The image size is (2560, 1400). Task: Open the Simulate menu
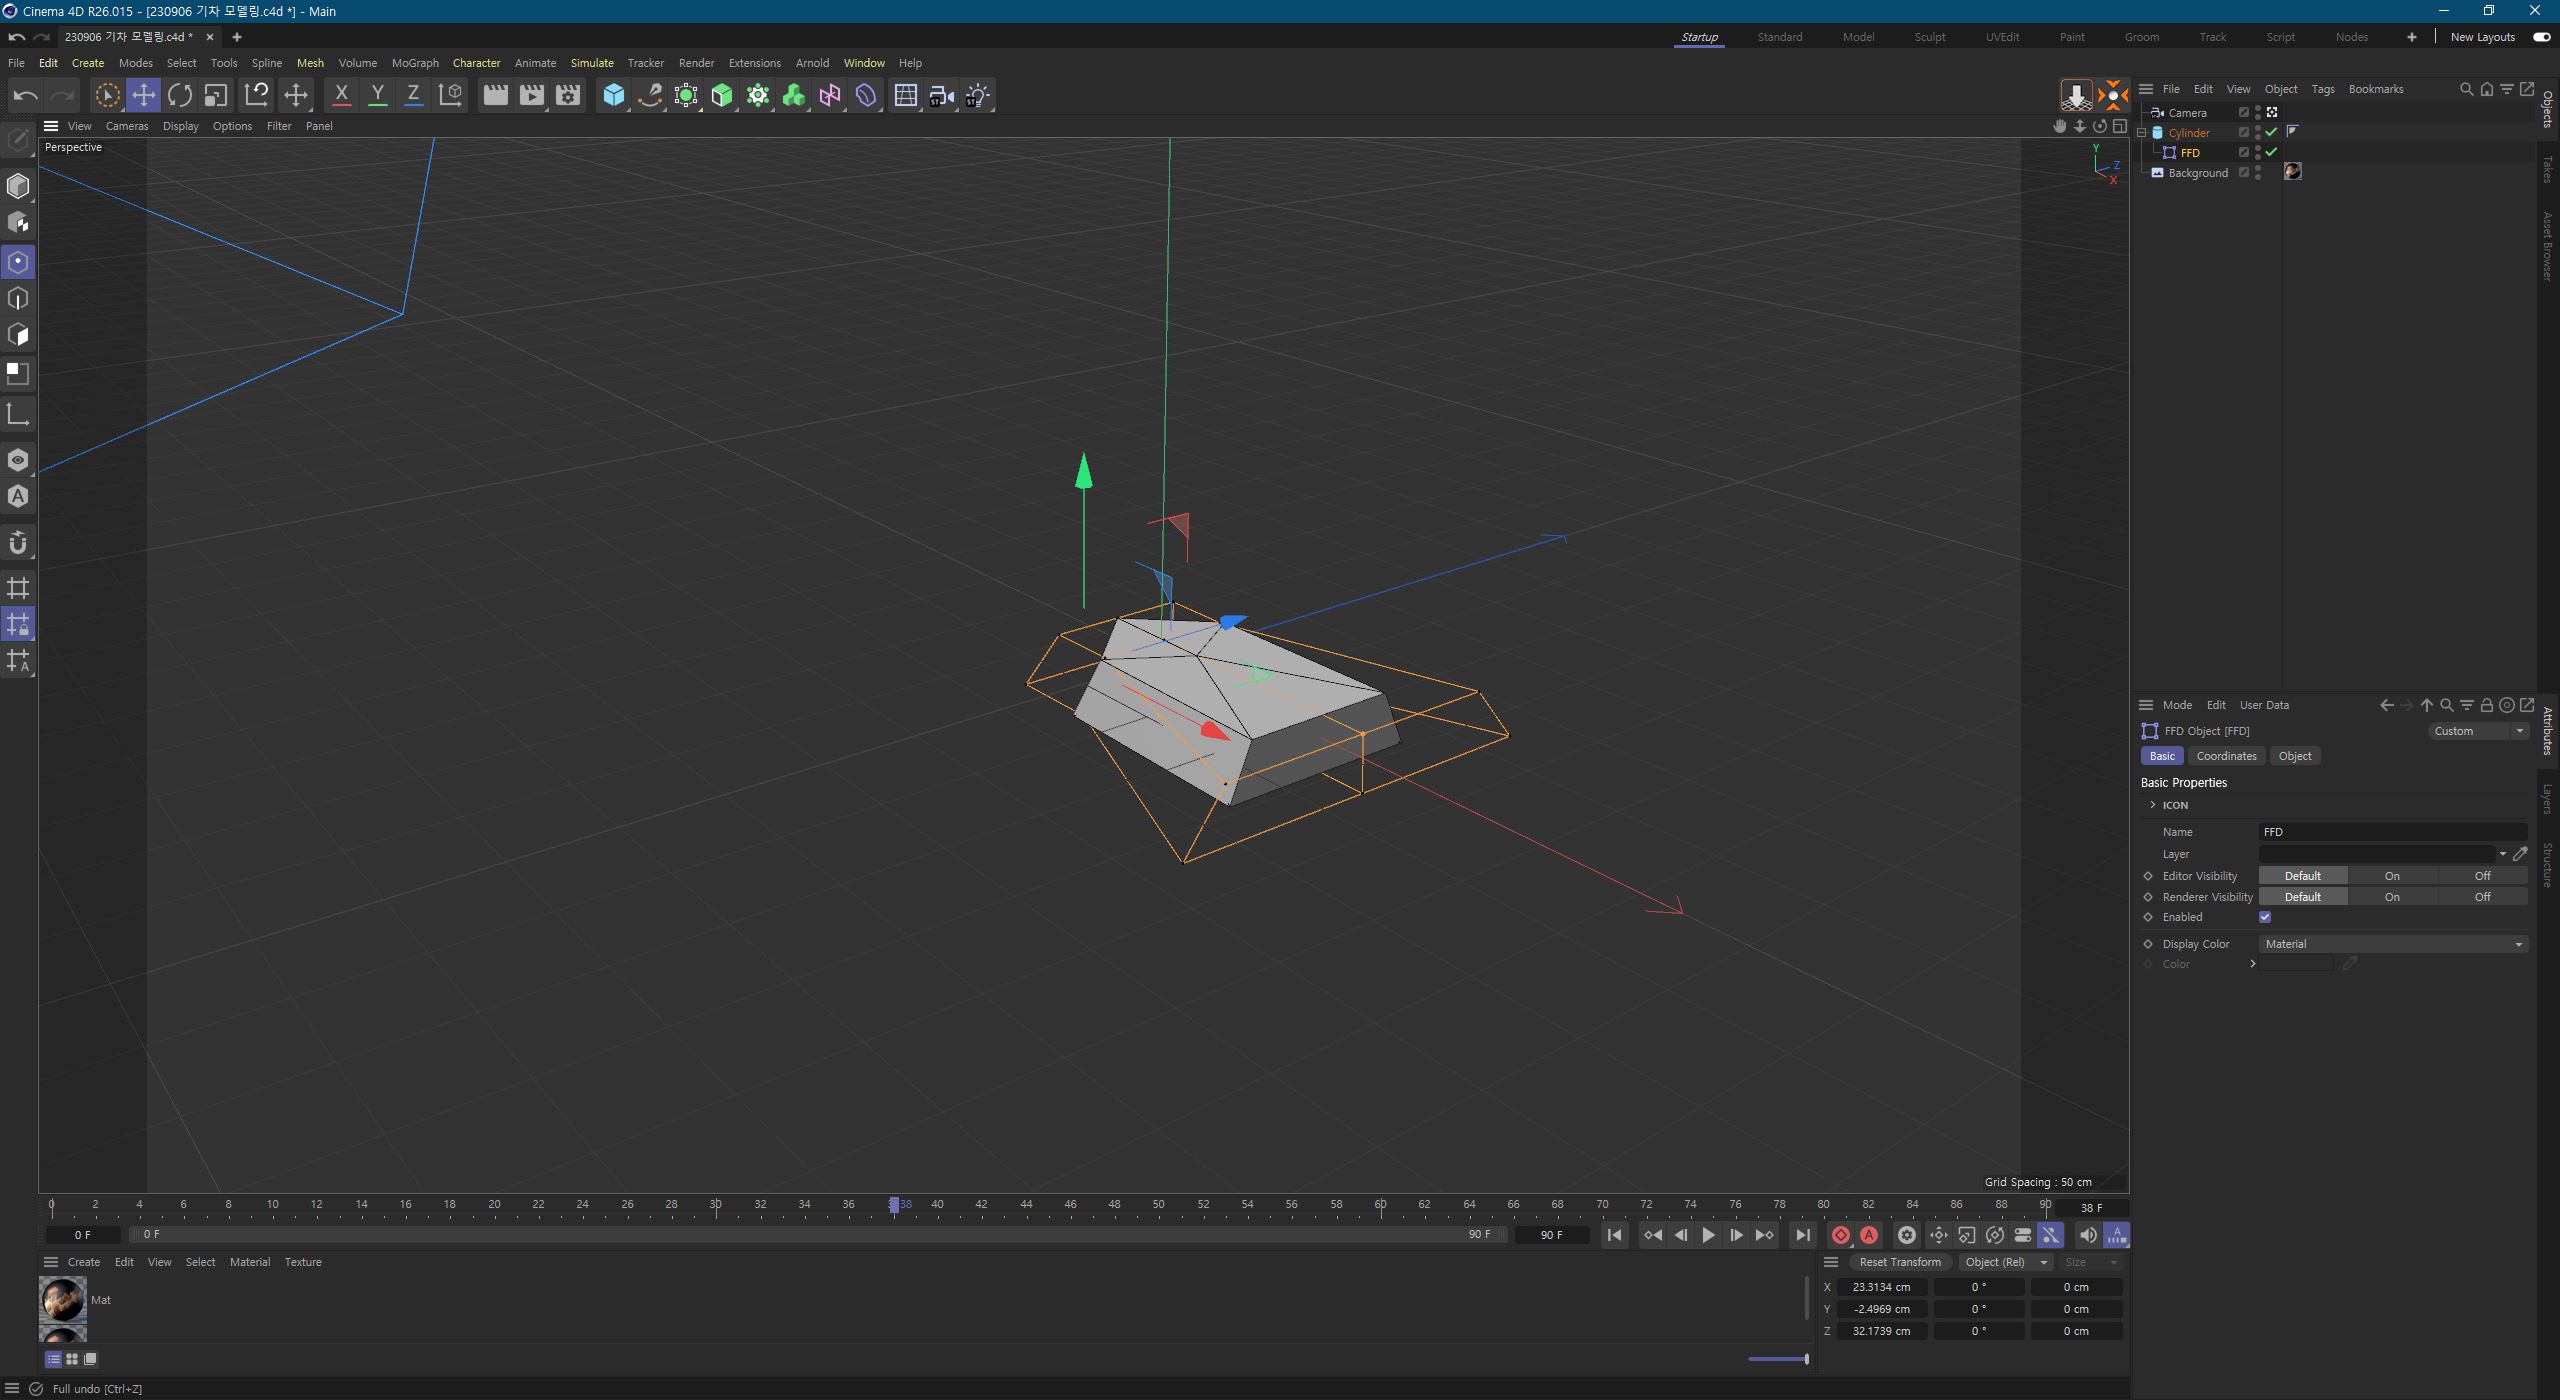[x=592, y=63]
